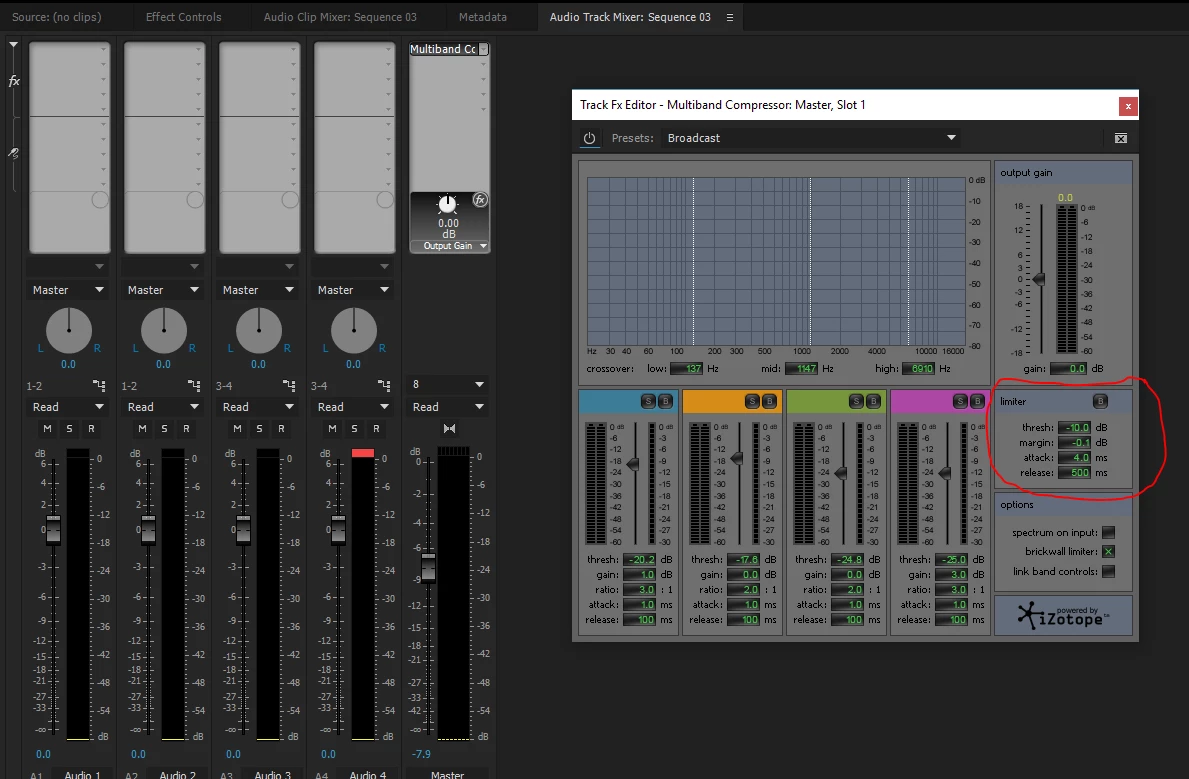This screenshot has width=1189, height=779.
Task: Click the blue band ratio 3.0 field
Action: 640,589
